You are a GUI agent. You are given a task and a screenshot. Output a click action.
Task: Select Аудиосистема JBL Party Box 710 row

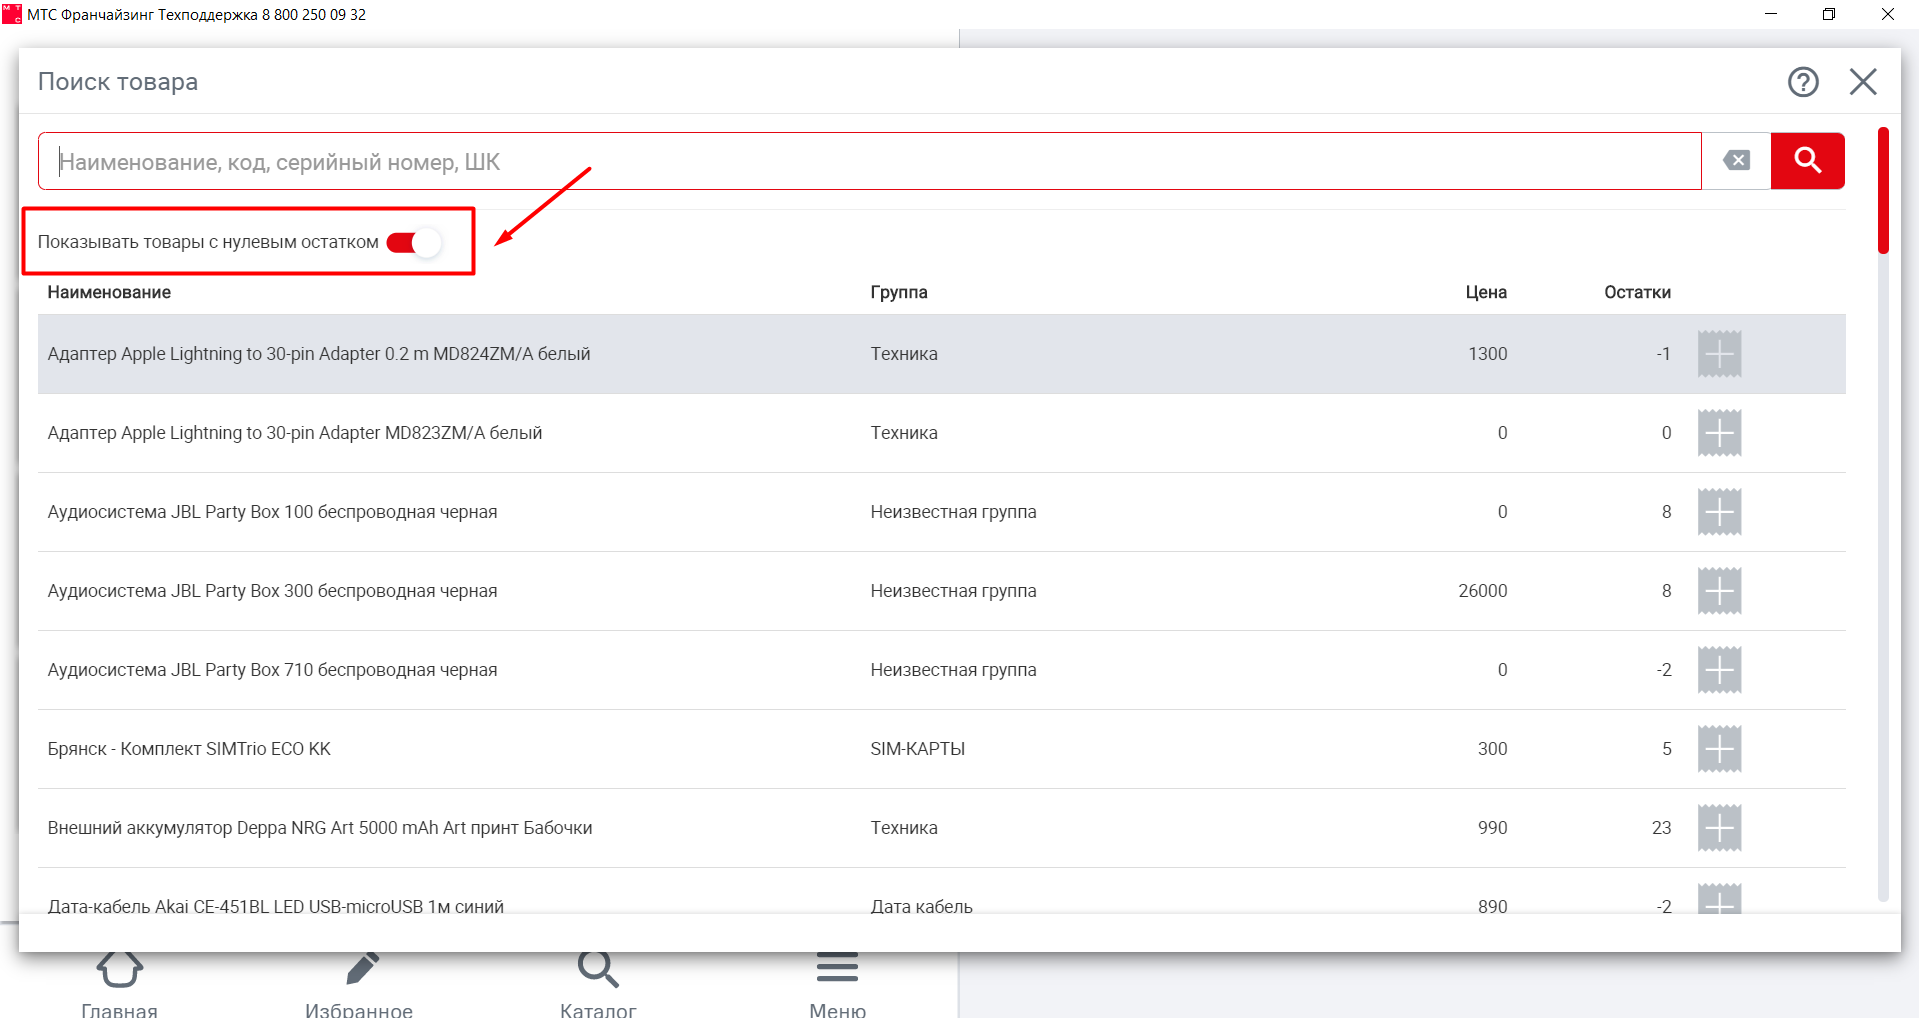pyautogui.click(x=942, y=670)
